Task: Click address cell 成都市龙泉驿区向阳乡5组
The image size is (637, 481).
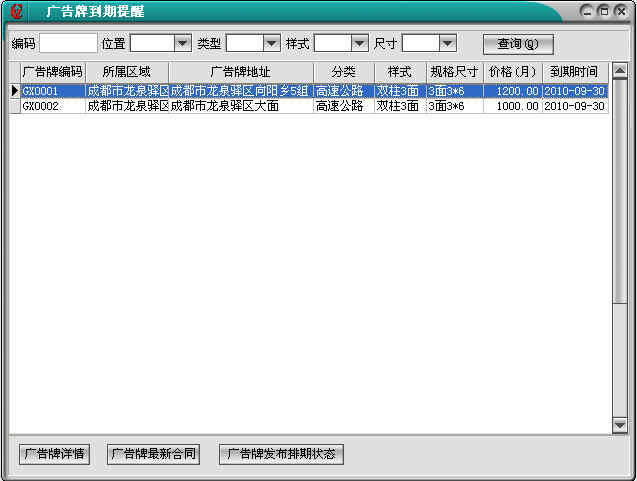Action: (x=241, y=91)
